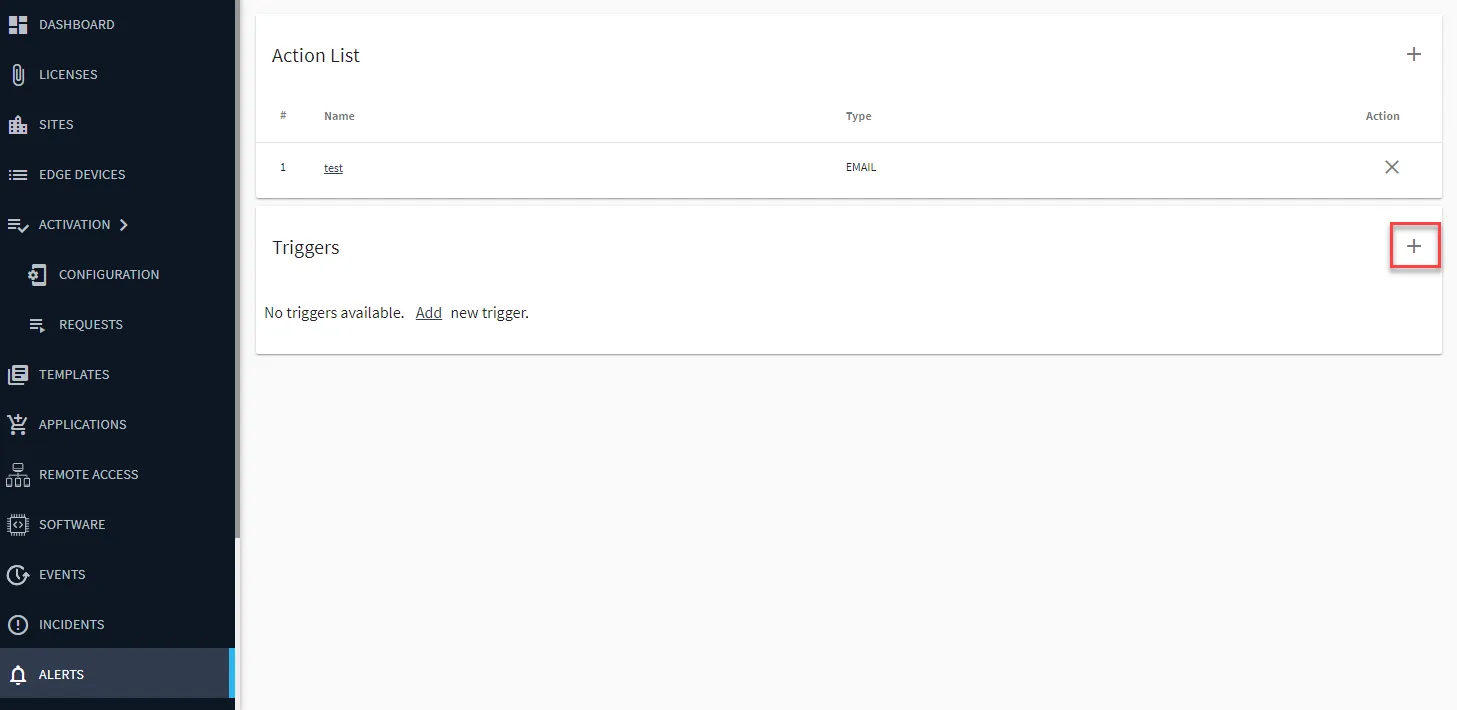Open the Incidents page
This screenshot has width=1457, height=710.
pos(72,624)
